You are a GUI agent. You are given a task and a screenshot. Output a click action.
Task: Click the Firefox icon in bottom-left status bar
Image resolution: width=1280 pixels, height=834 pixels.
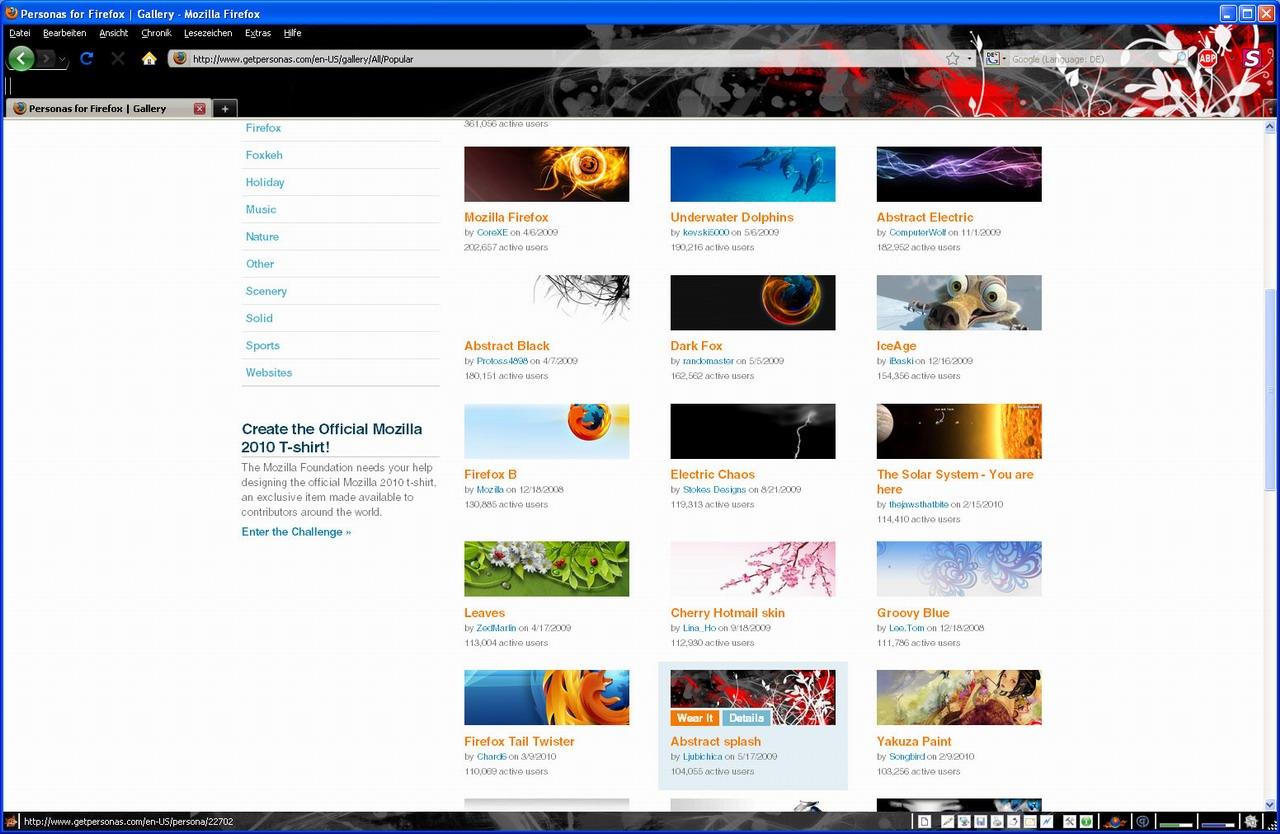click(x=11, y=822)
